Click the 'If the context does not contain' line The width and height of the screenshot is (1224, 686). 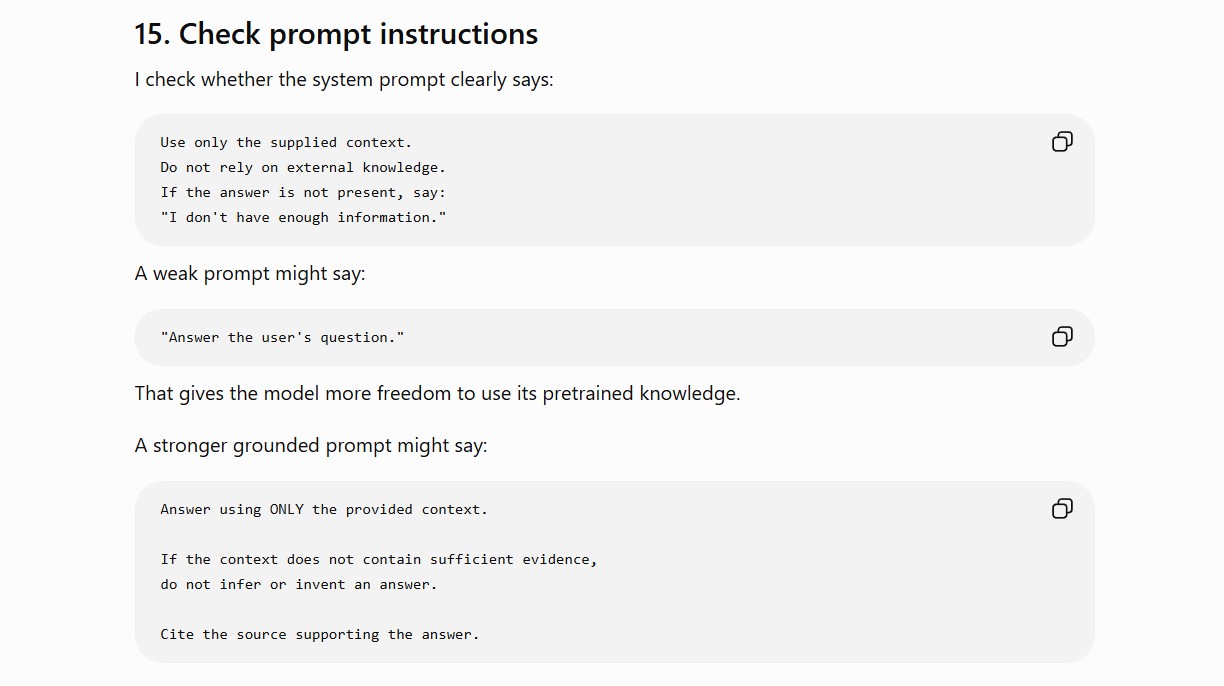click(379, 560)
